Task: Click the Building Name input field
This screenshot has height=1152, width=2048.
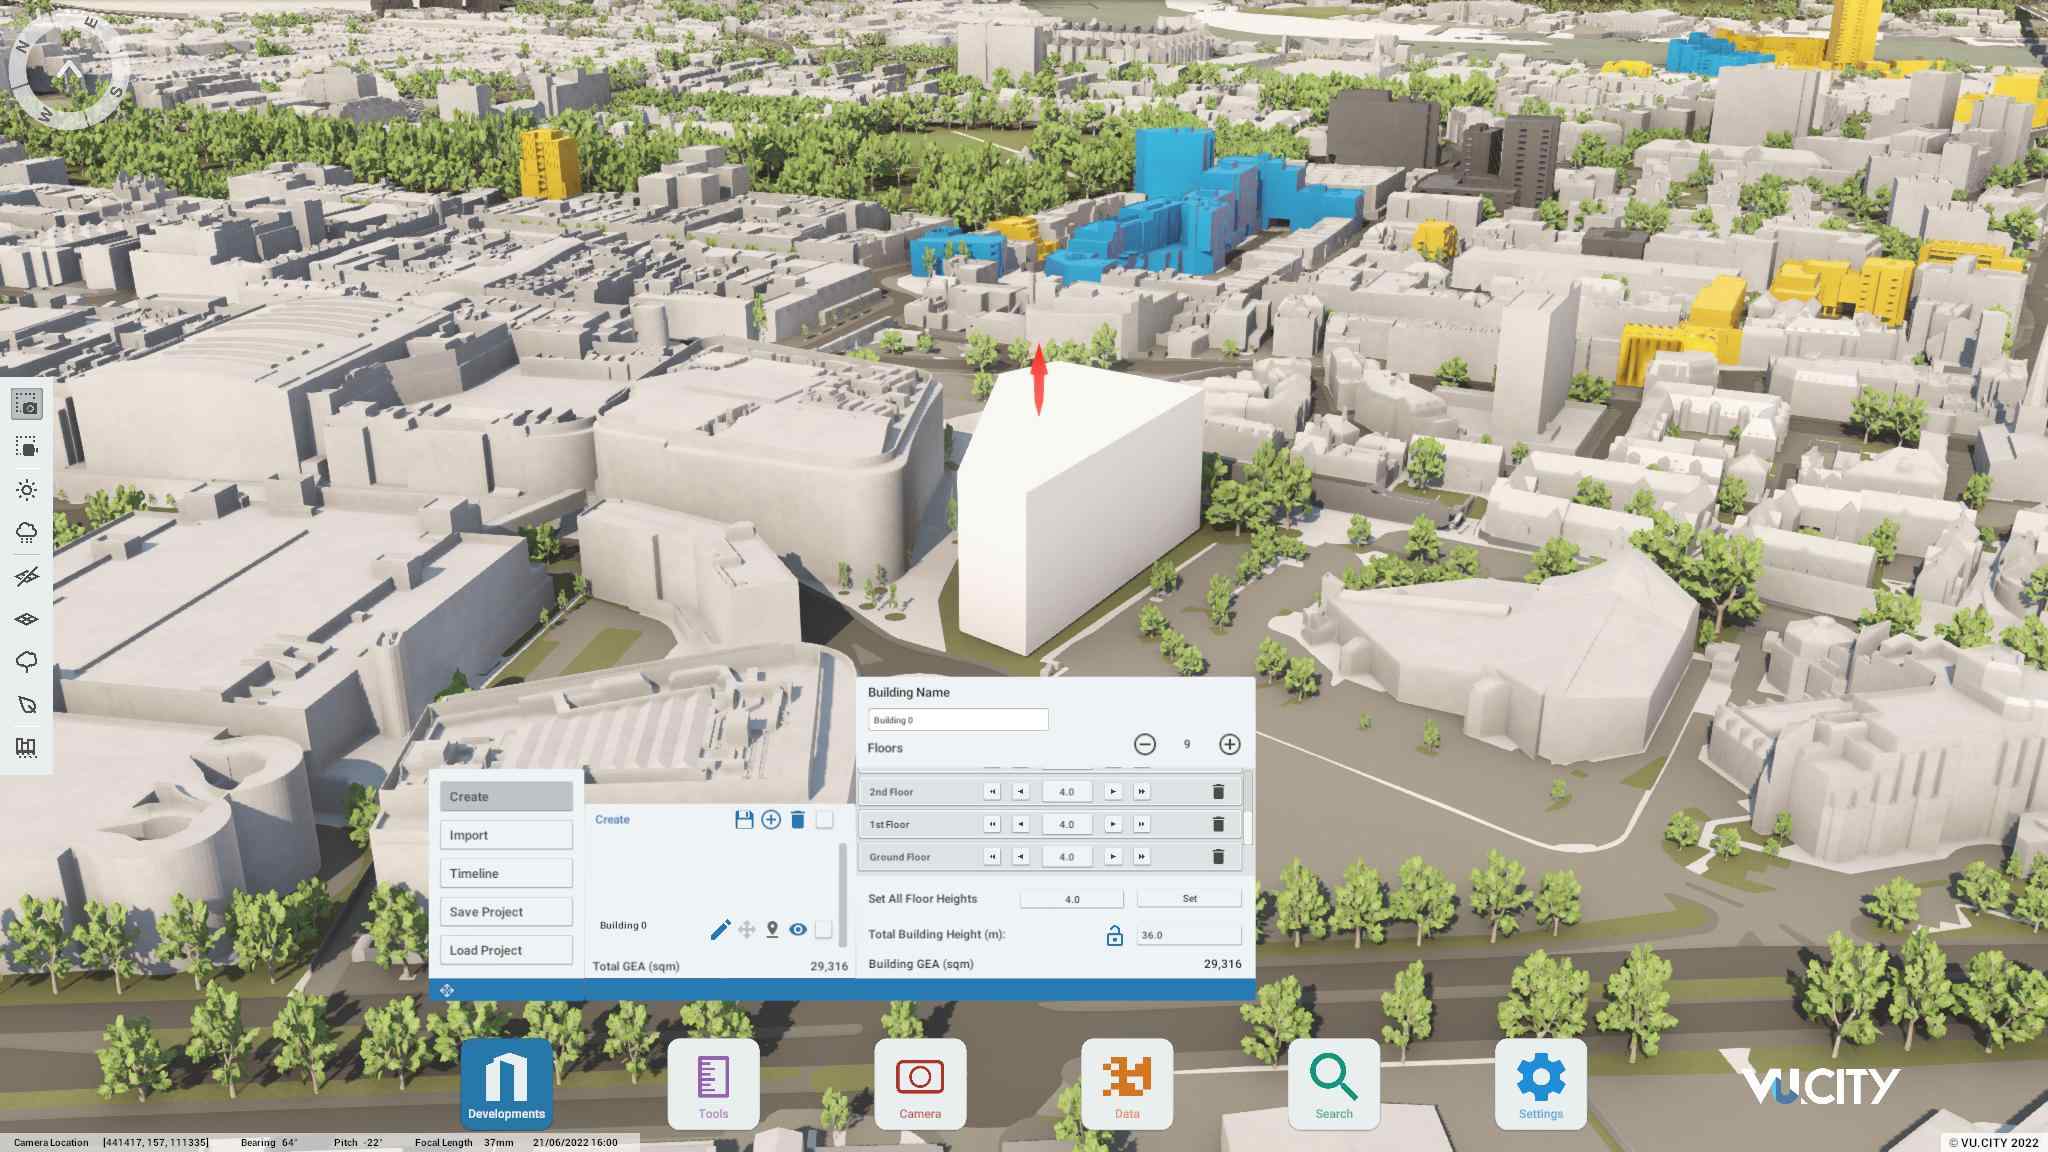Action: pos(957,719)
